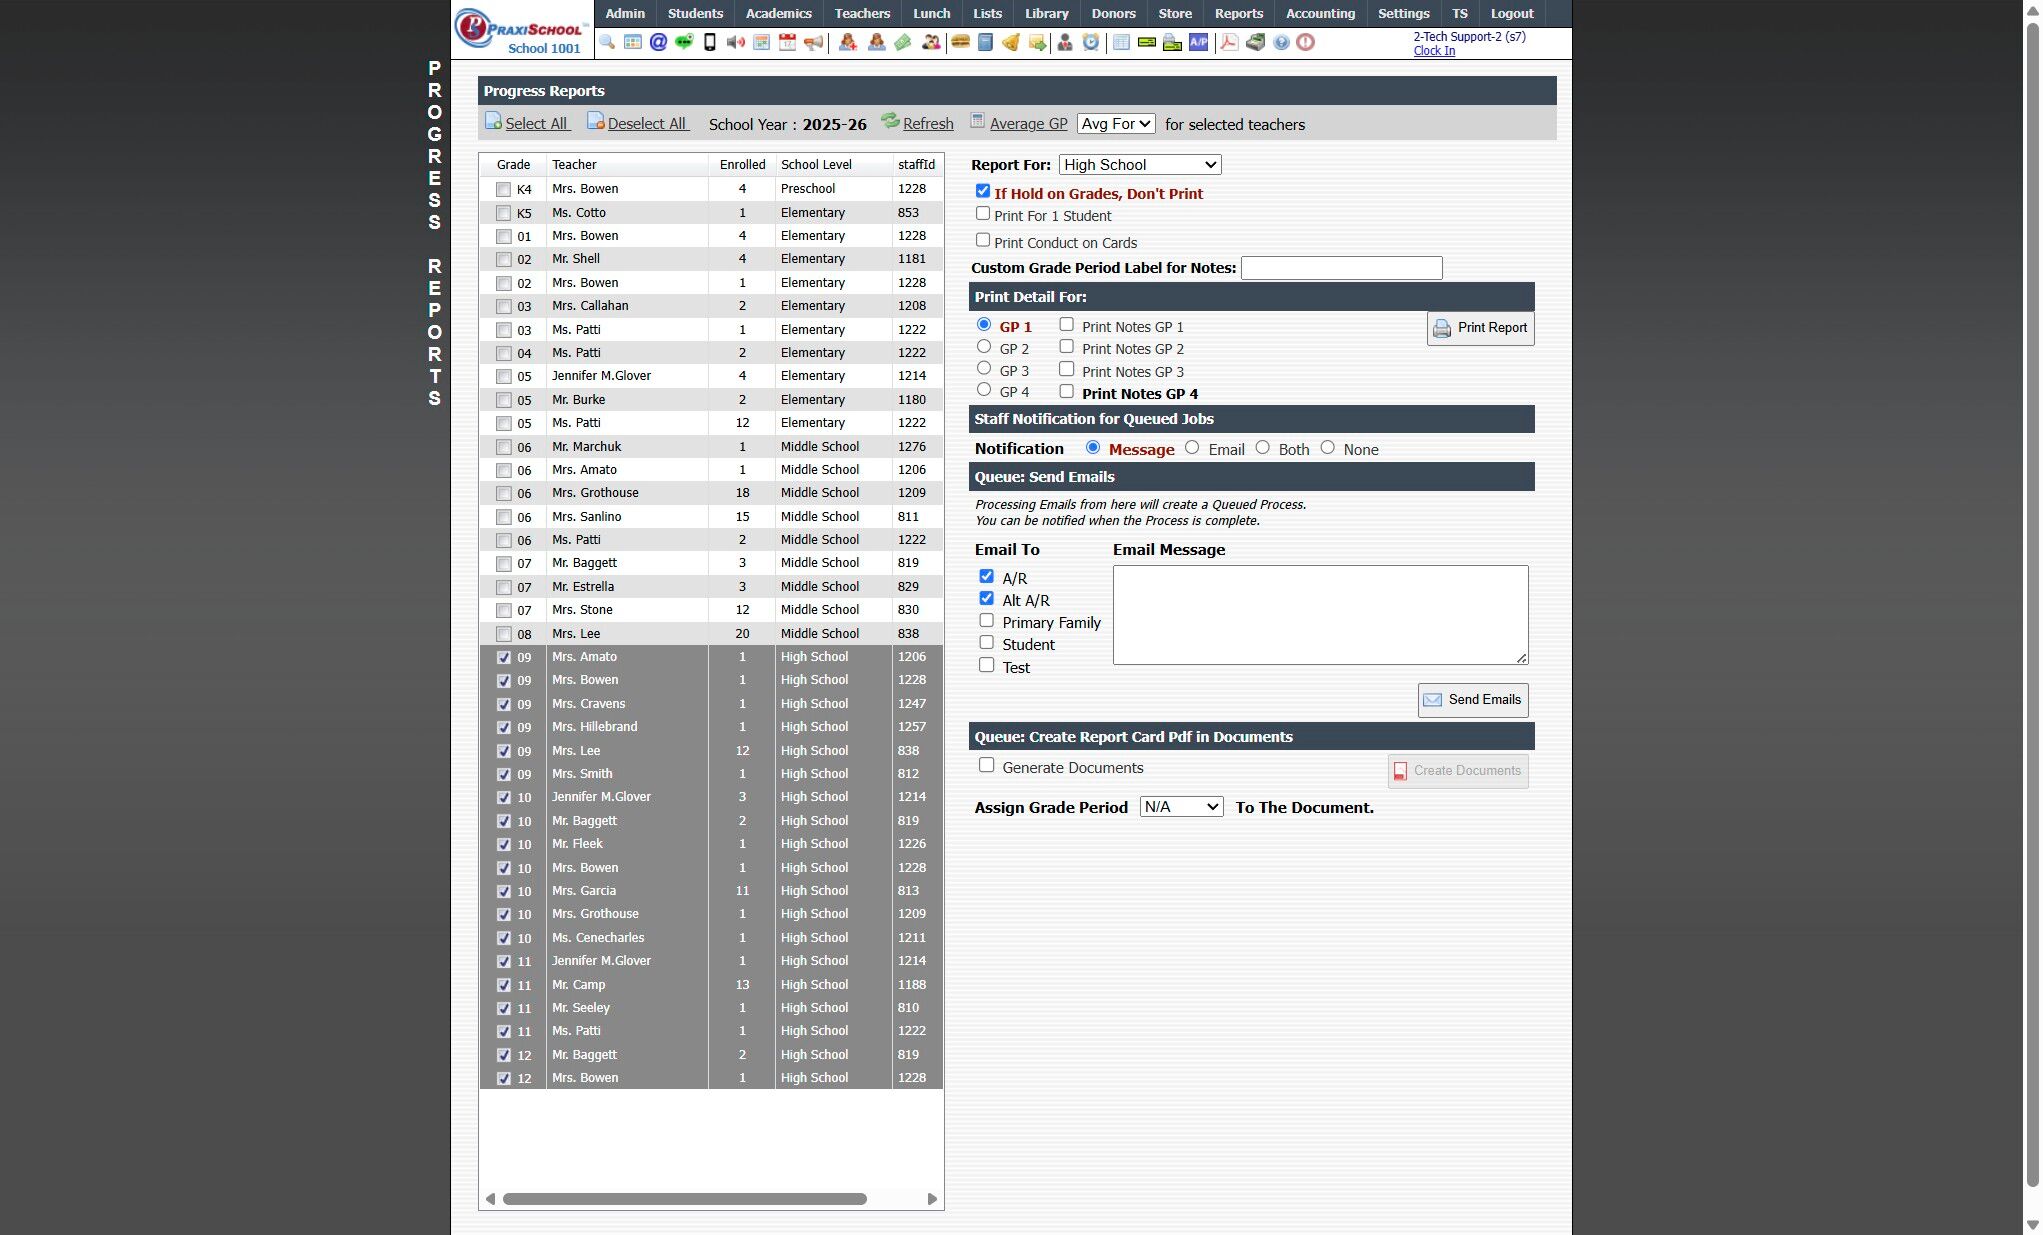Click the Clock In link
The width and height of the screenshot is (2043, 1235).
(1434, 51)
